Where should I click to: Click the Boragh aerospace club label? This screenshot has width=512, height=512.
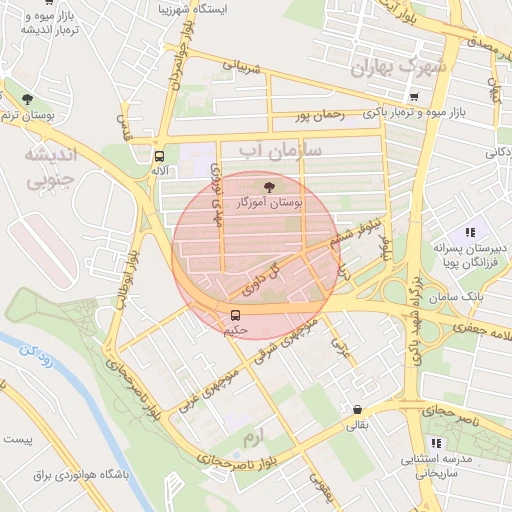click(x=81, y=475)
